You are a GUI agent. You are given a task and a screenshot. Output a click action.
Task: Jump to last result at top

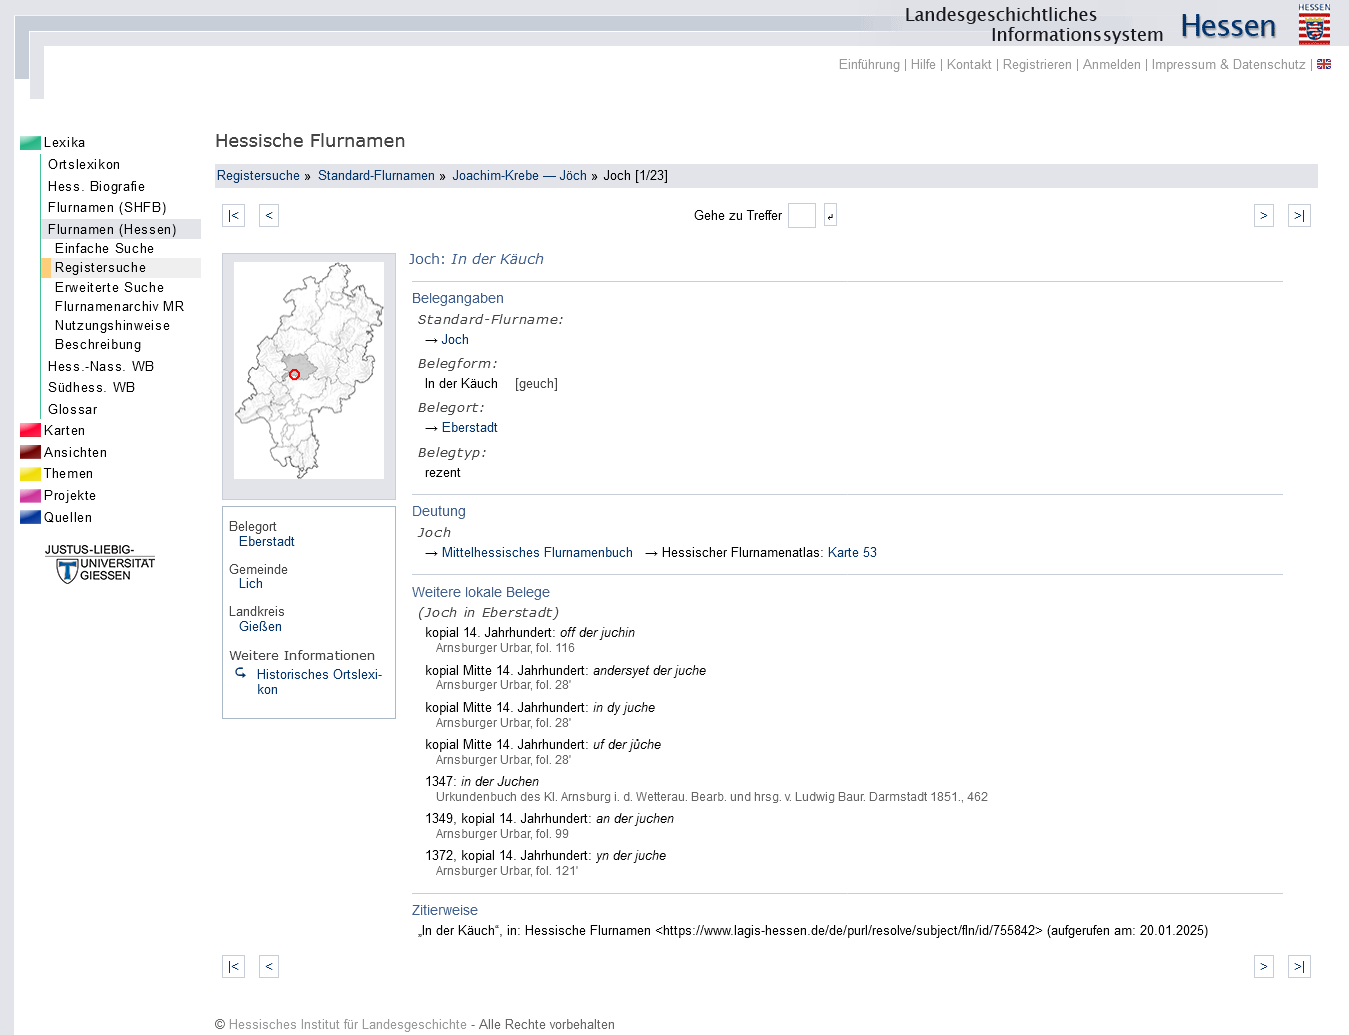(1298, 216)
